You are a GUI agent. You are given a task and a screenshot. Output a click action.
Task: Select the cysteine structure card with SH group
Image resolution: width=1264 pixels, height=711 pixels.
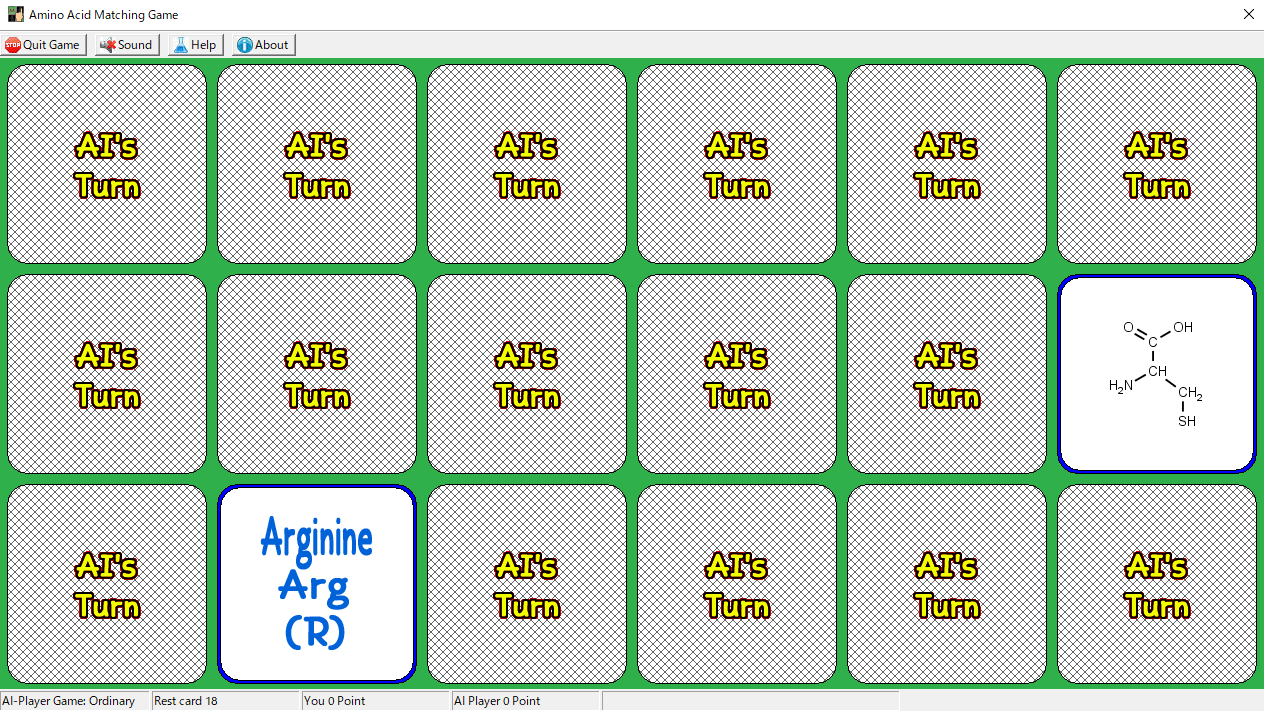coord(1157,374)
